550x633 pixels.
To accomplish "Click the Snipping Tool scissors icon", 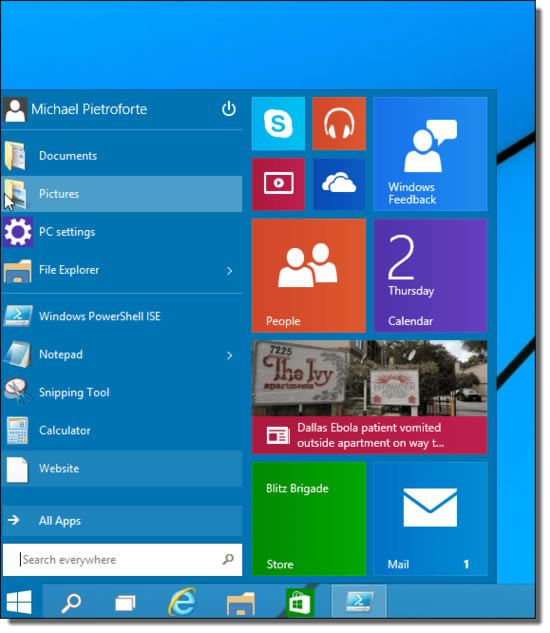I will click(x=17, y=392).
